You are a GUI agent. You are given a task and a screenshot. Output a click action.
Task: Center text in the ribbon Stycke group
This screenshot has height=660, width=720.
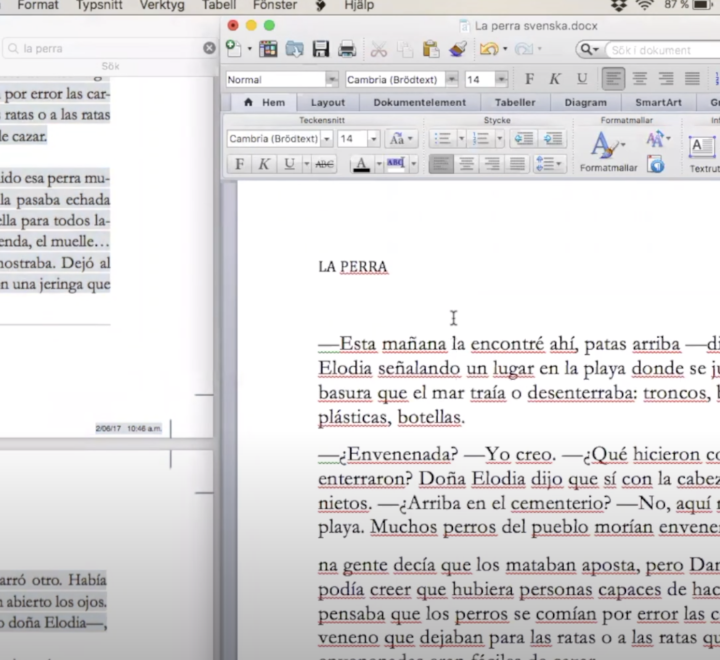click(x=467, y=164)
